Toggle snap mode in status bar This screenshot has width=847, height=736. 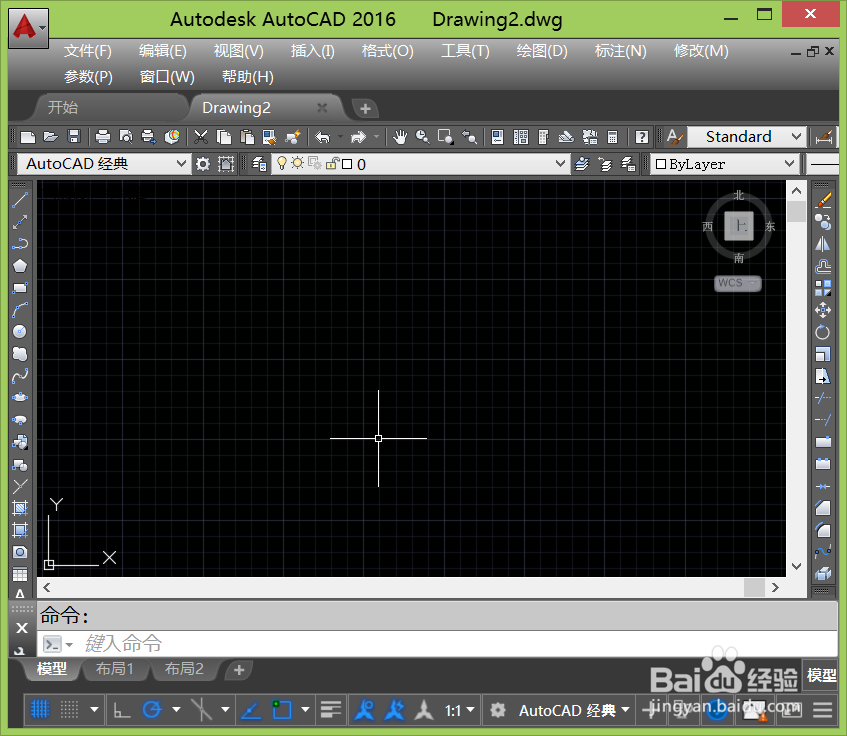pos(69,709)
